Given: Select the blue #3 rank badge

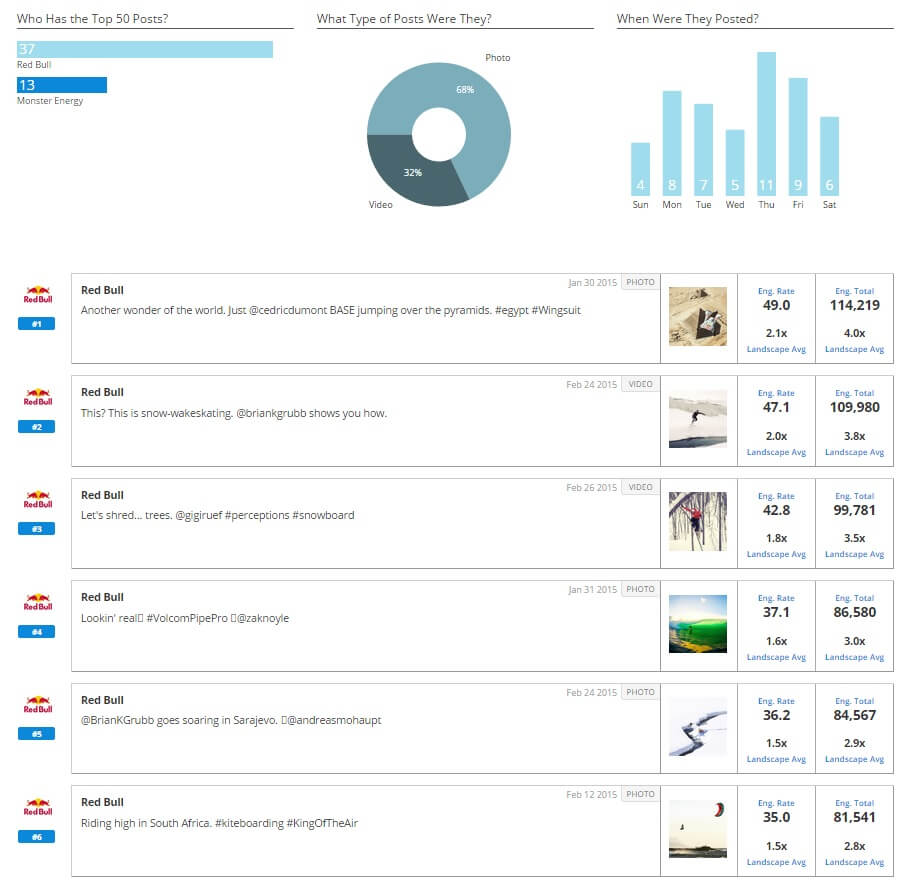Looking at the screenshot, I should click(x=37, y=529).
